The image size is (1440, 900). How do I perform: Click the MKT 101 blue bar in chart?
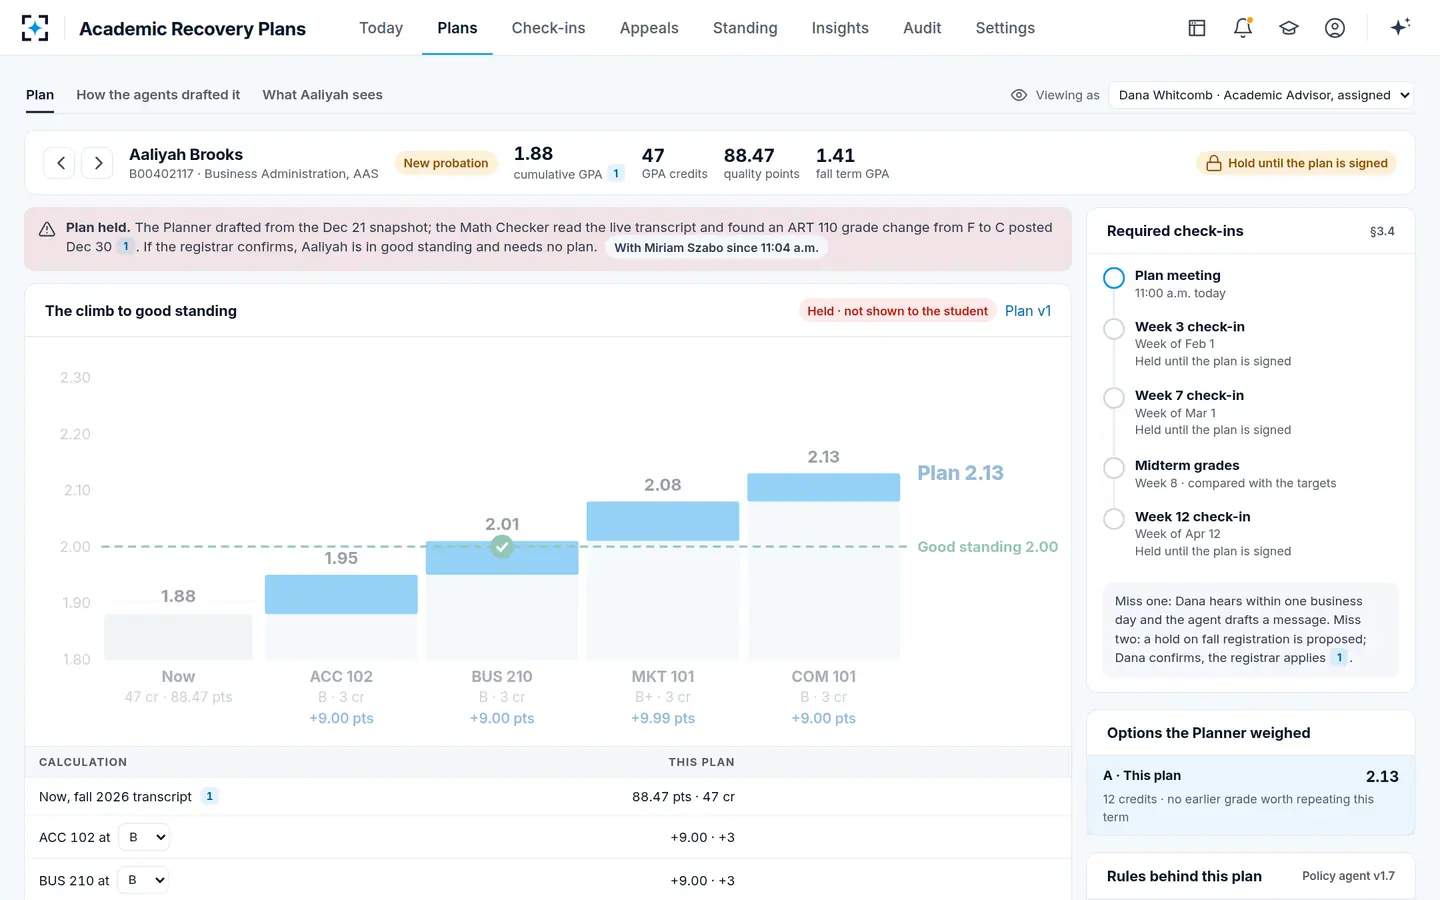pyautogui.click(x=663, y=521)
